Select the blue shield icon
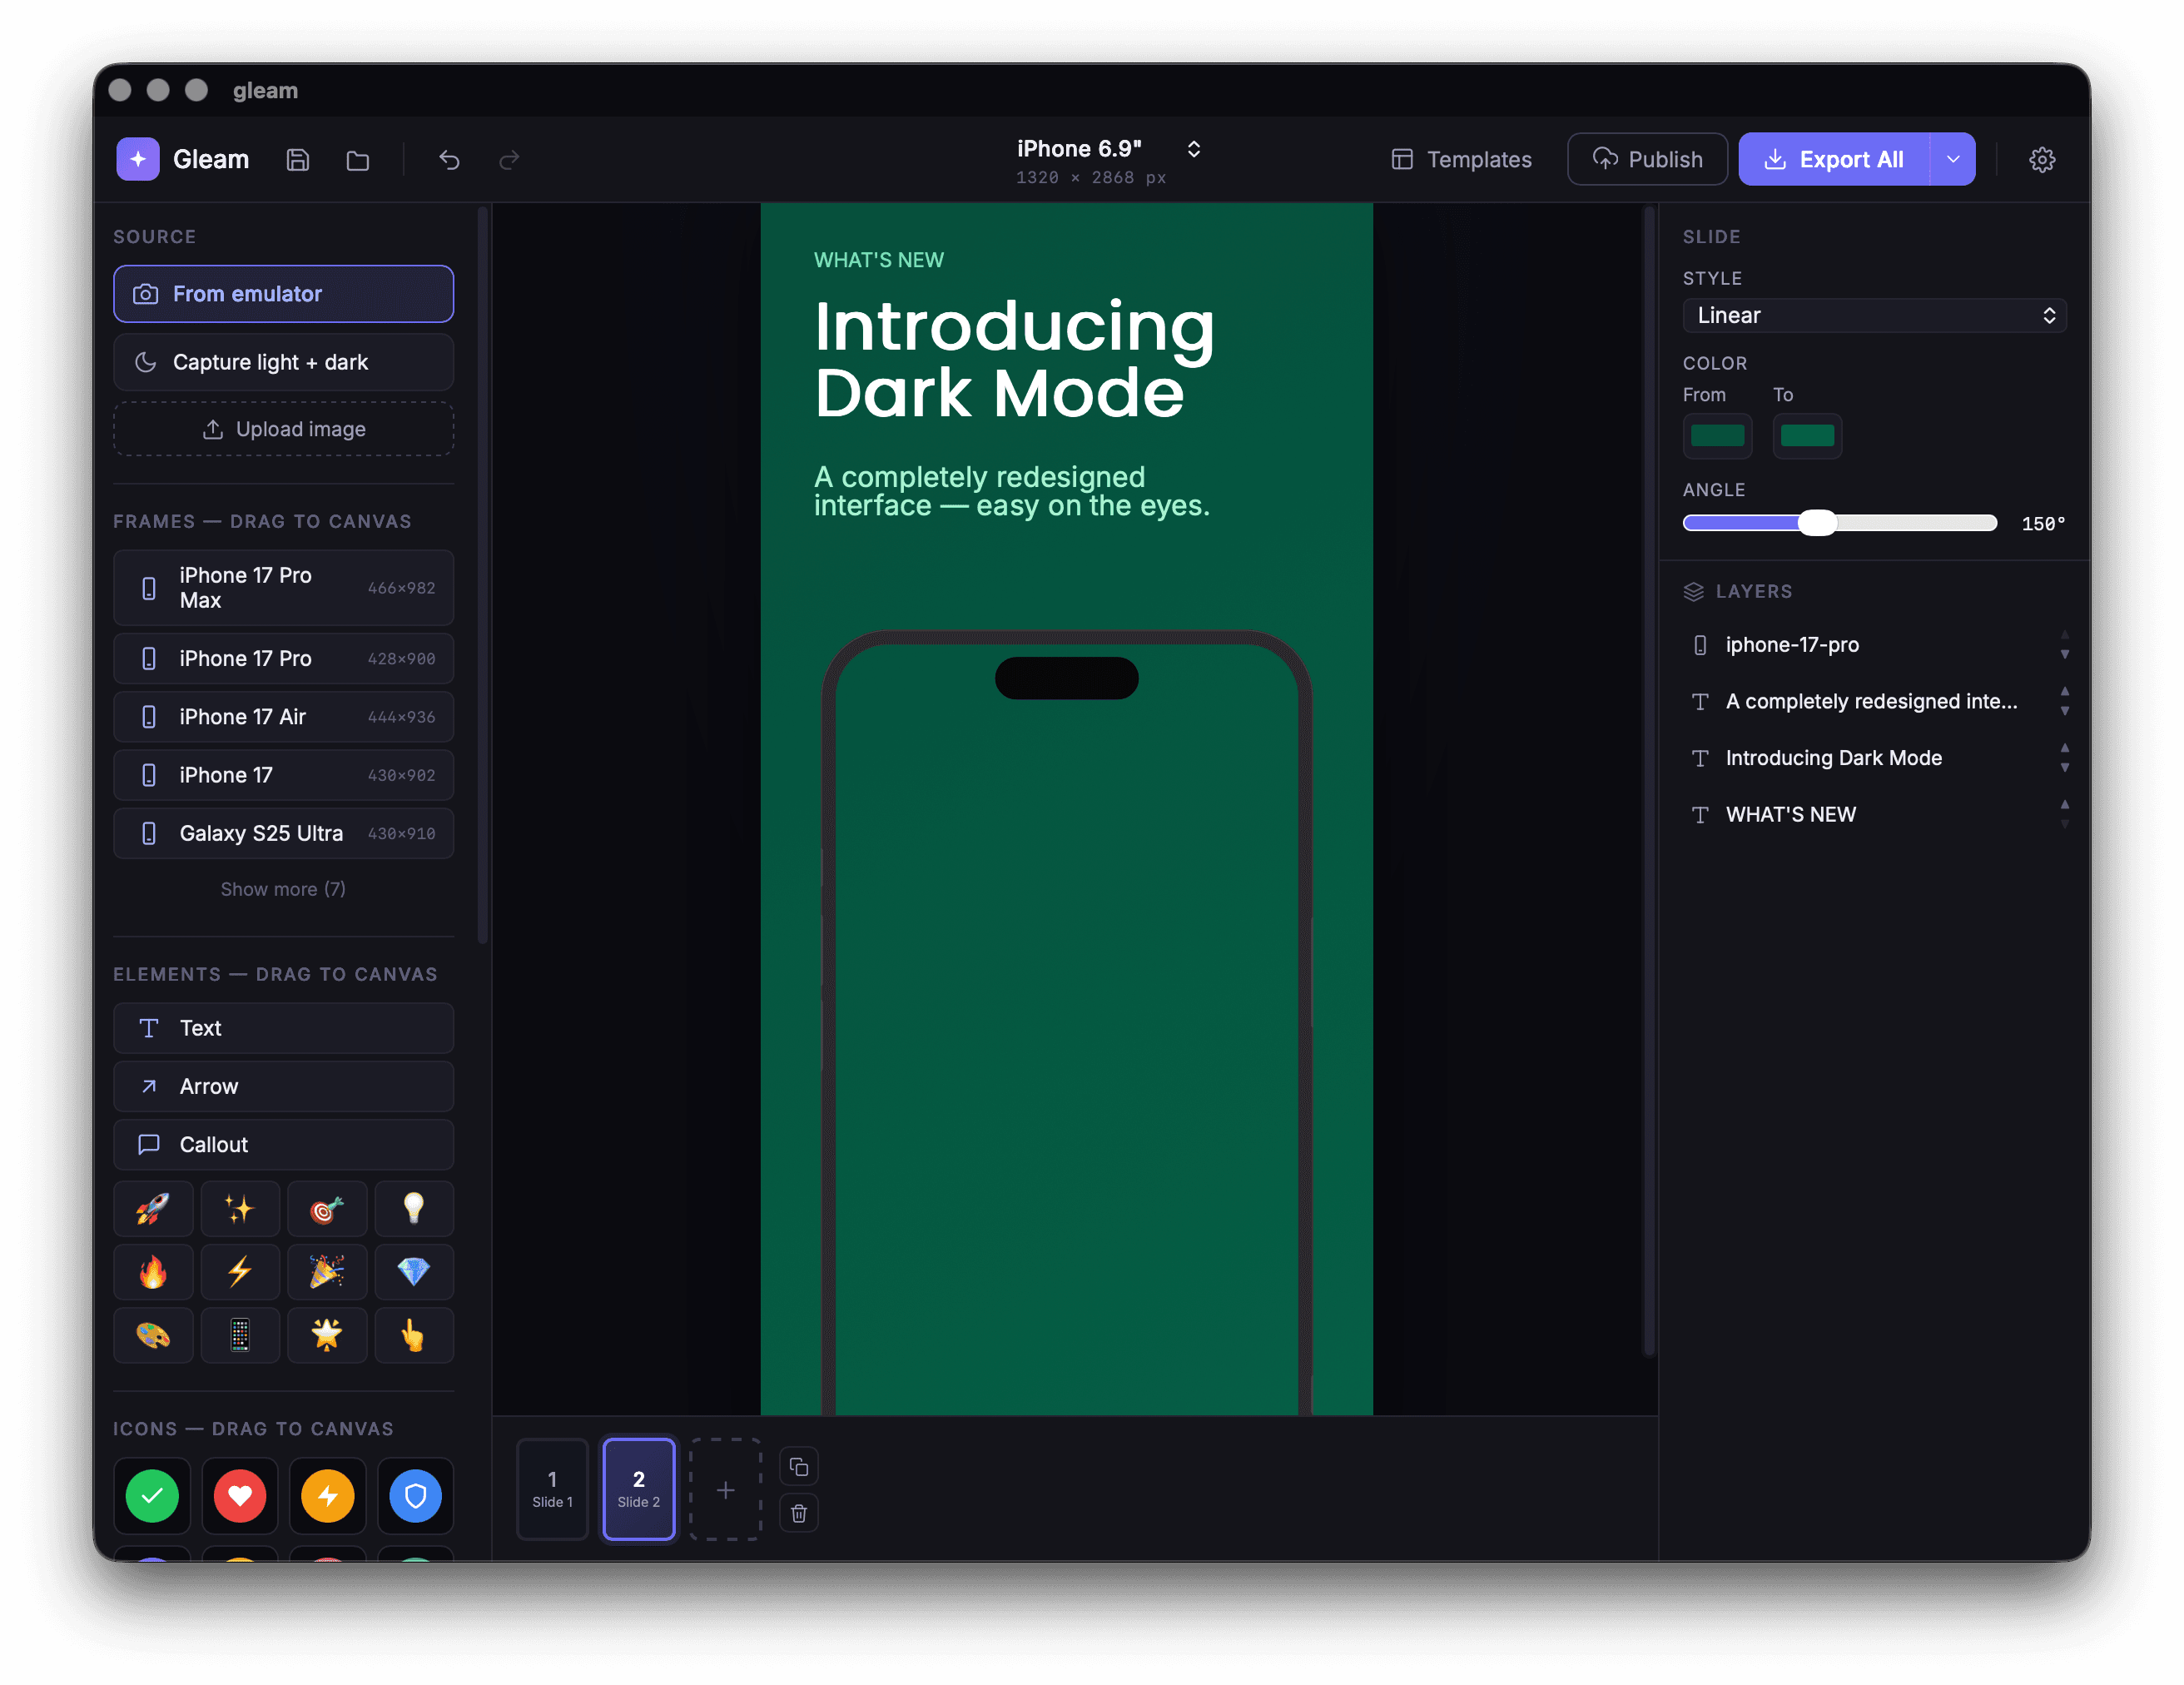 415,1495
